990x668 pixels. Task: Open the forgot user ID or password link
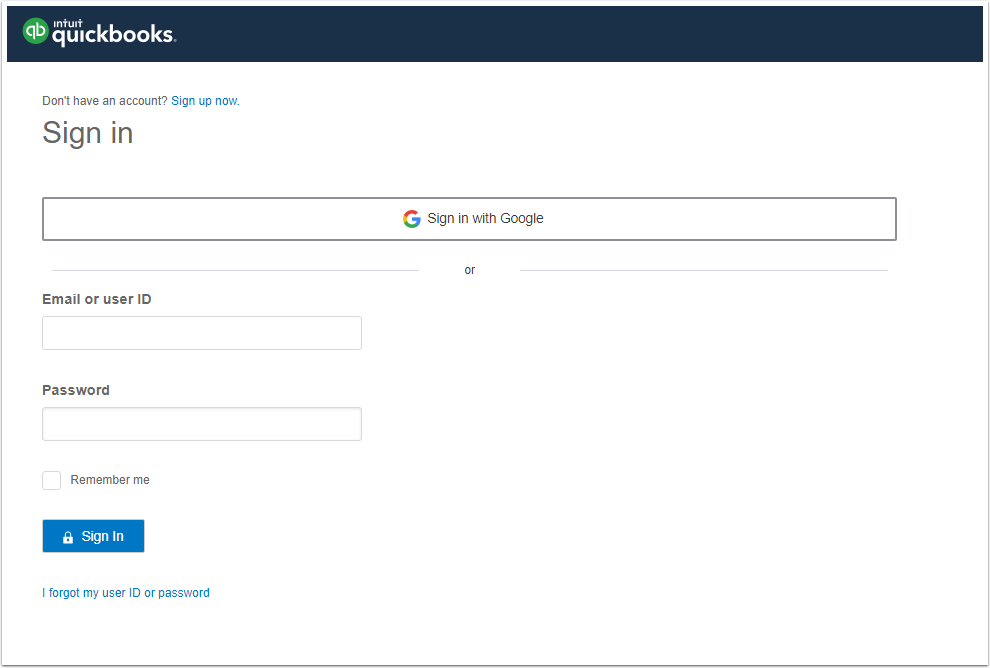click(126, 593)
